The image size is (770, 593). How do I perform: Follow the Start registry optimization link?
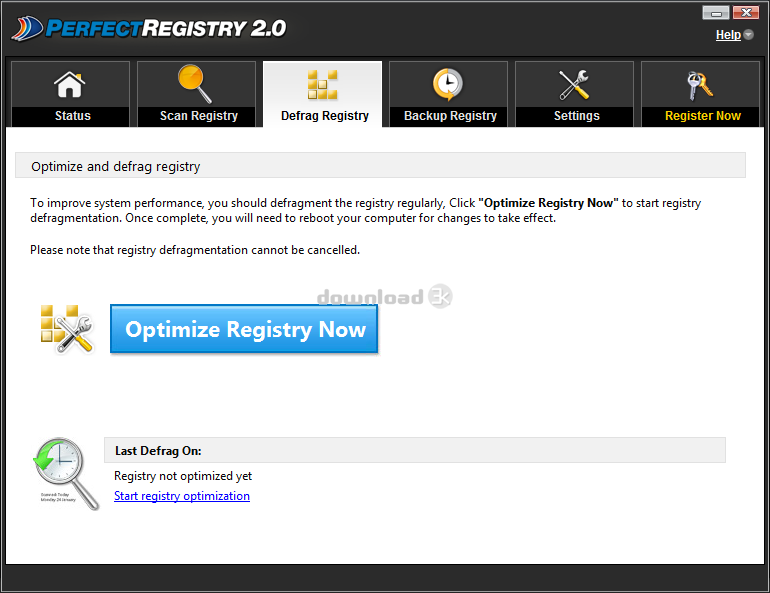click(x=182, y=496)
